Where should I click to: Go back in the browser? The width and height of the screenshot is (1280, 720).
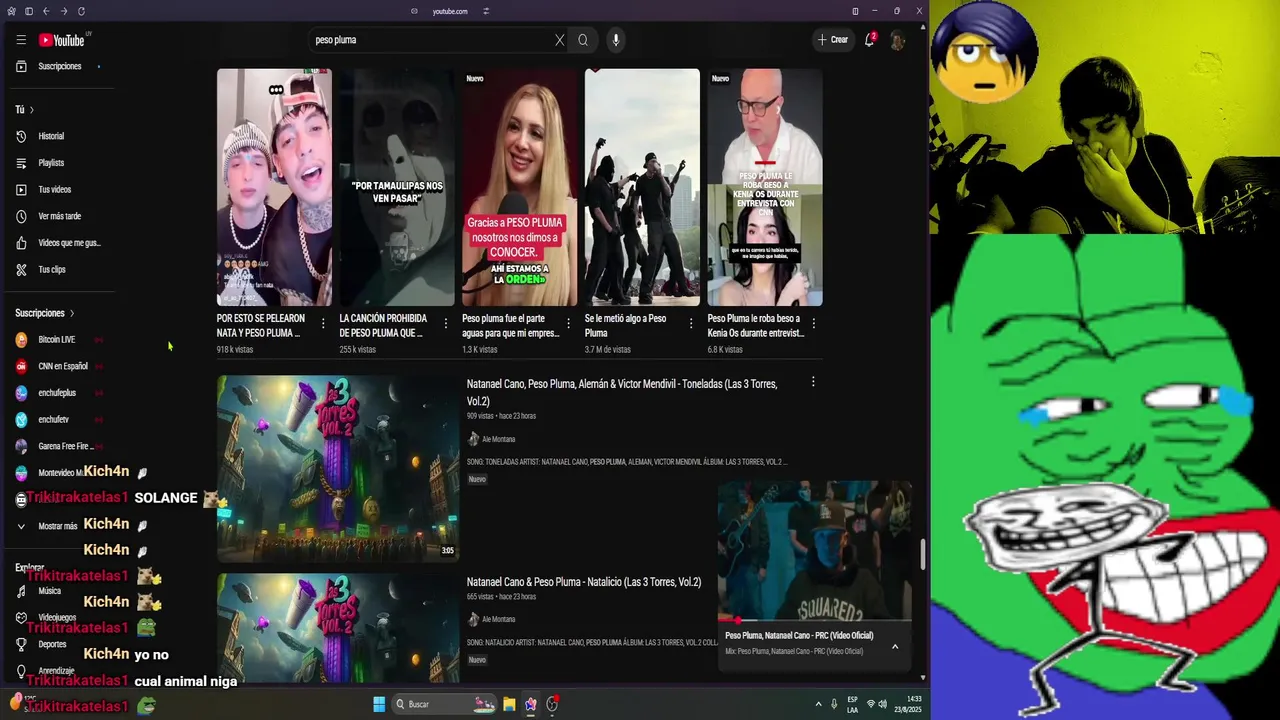(46, 11)
